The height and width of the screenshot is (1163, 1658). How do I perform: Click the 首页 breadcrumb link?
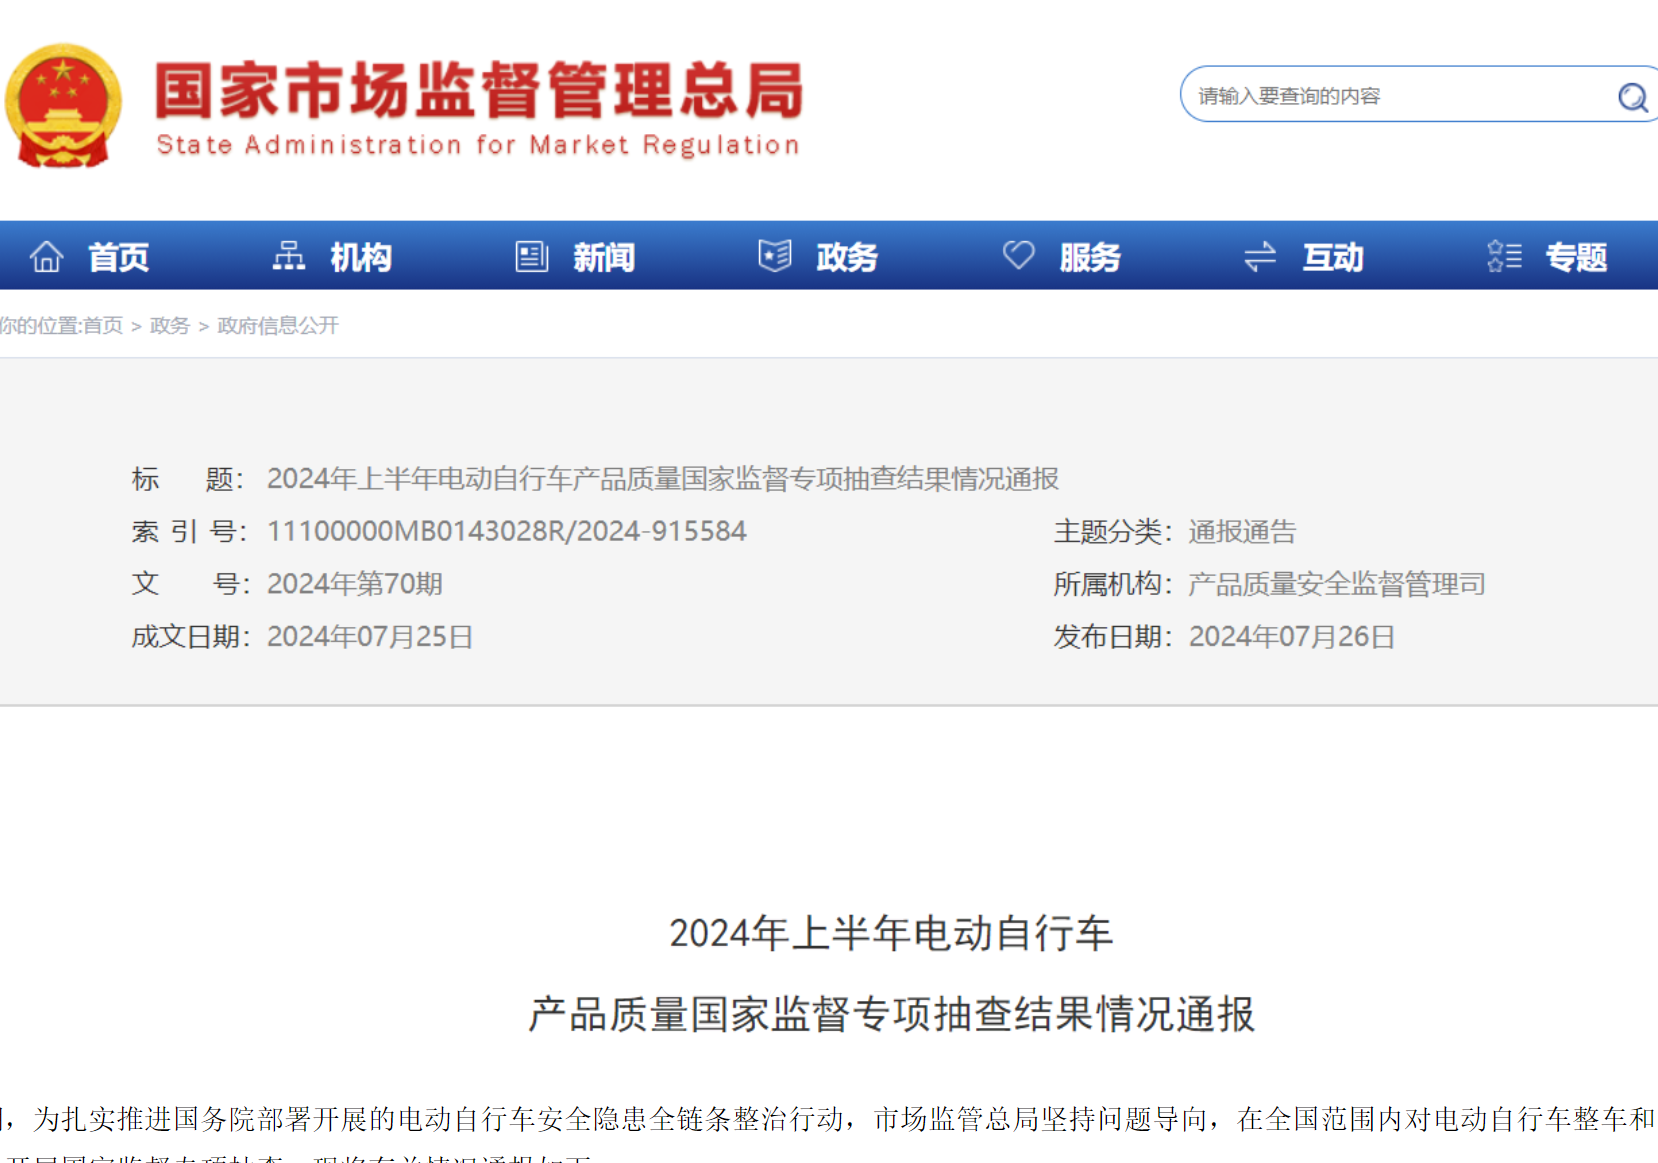click(x=102, y=326)
